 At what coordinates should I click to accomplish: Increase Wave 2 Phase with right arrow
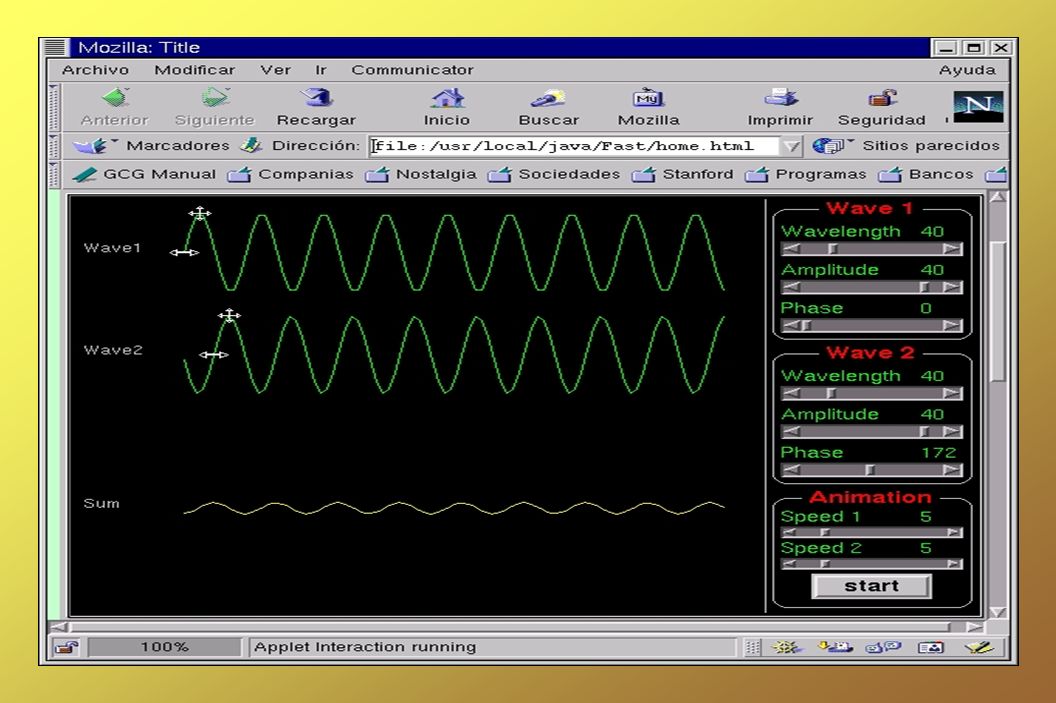952,470
